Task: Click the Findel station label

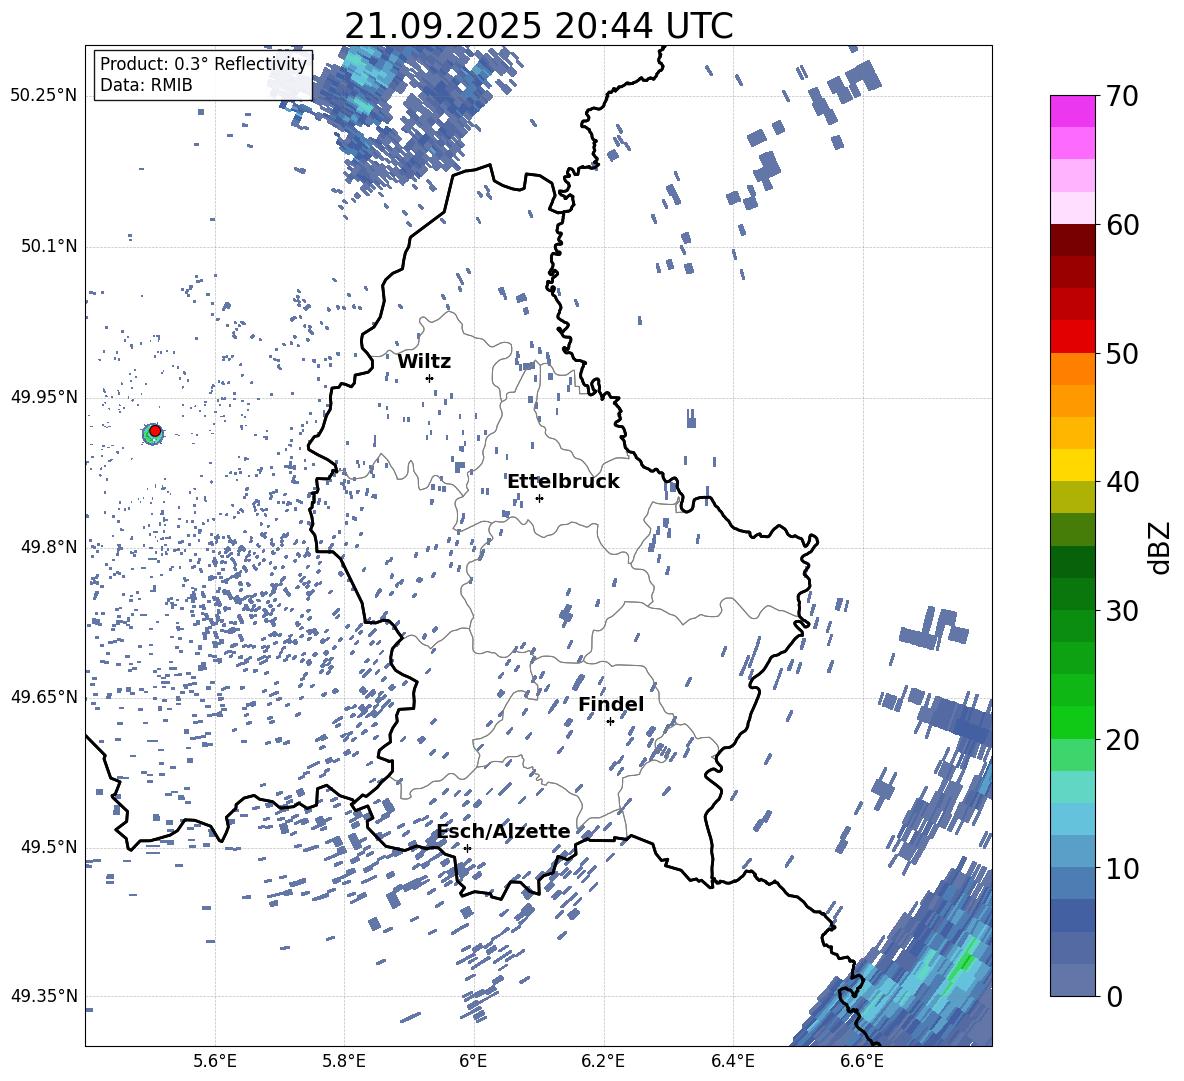Action: [x=611, y=704]
